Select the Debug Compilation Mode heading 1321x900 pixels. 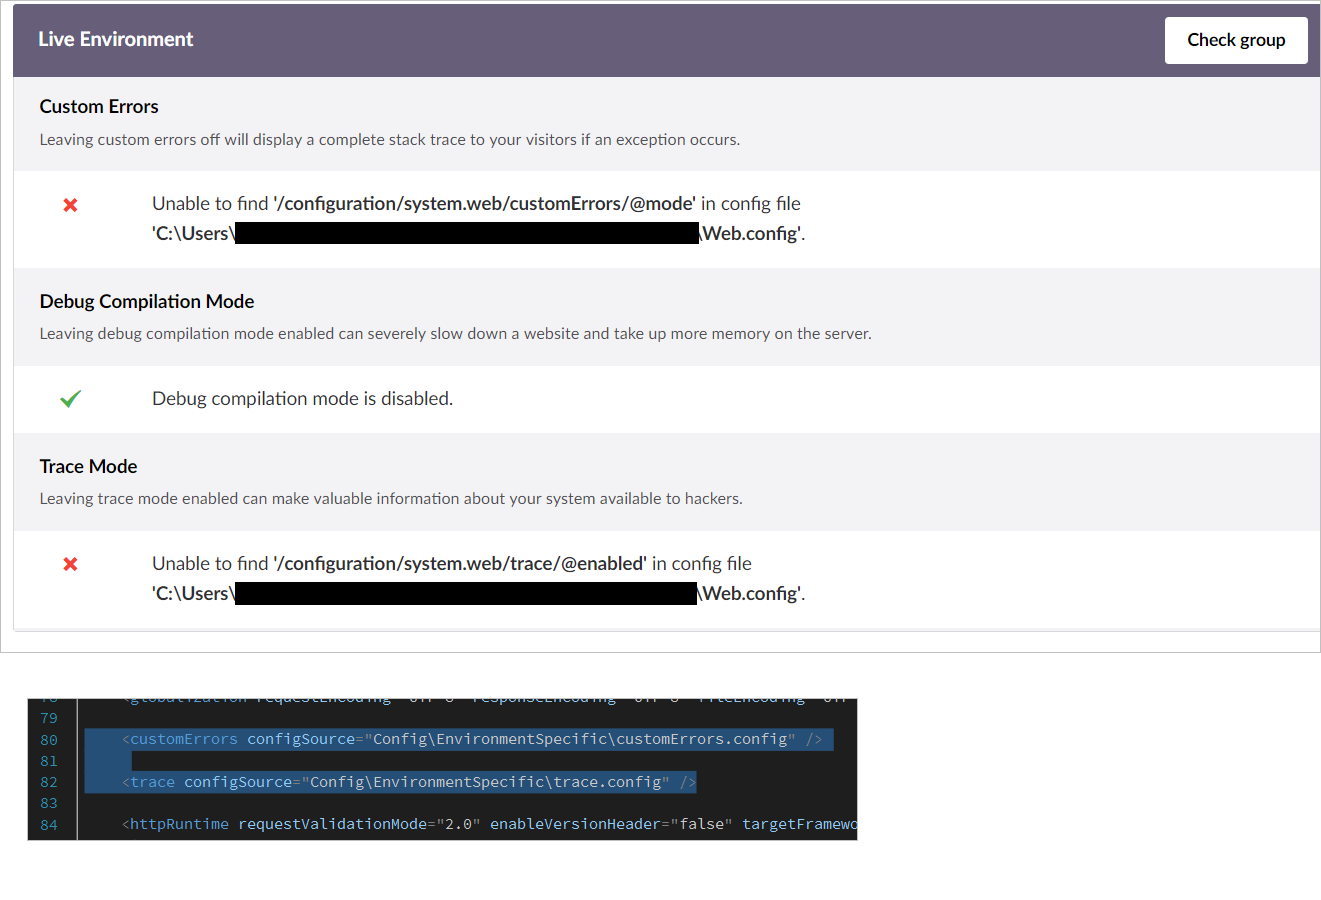tap(147, 301)
